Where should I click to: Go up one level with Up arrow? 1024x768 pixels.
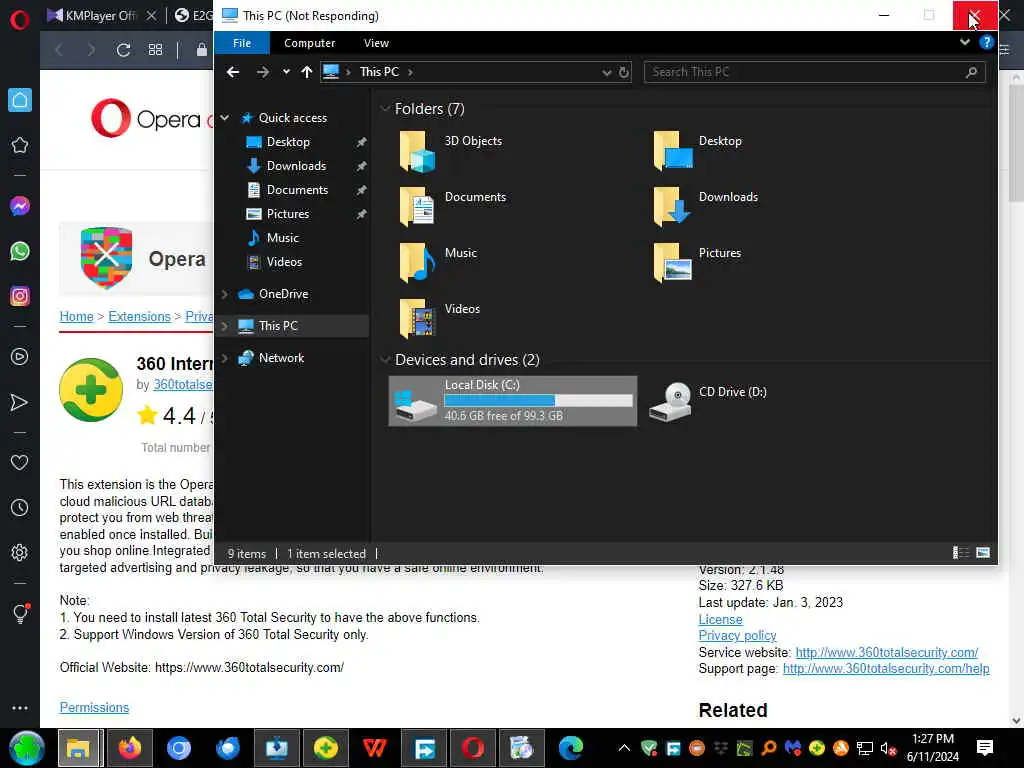coord(306,72)
